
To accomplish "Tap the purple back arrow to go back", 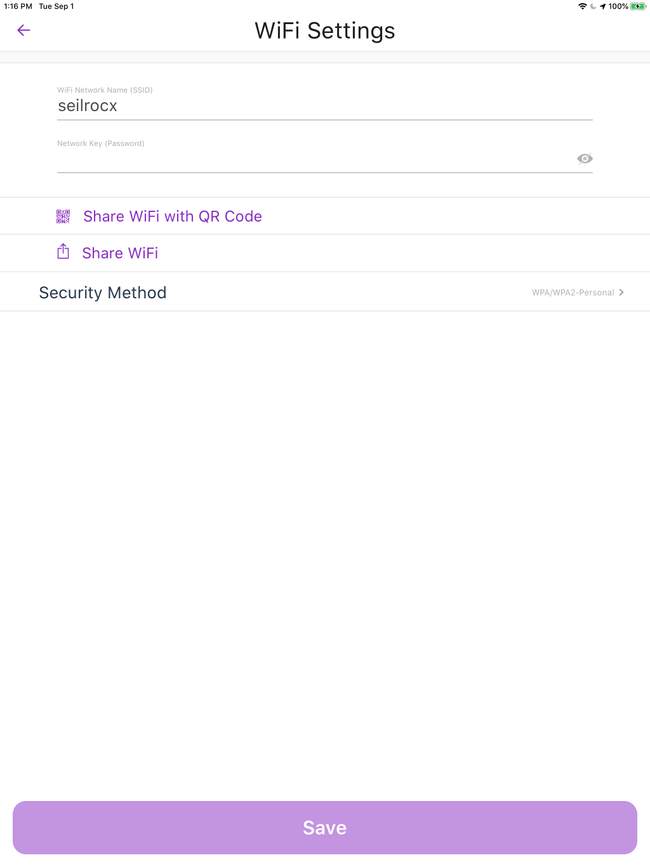I will click(23, 31).
